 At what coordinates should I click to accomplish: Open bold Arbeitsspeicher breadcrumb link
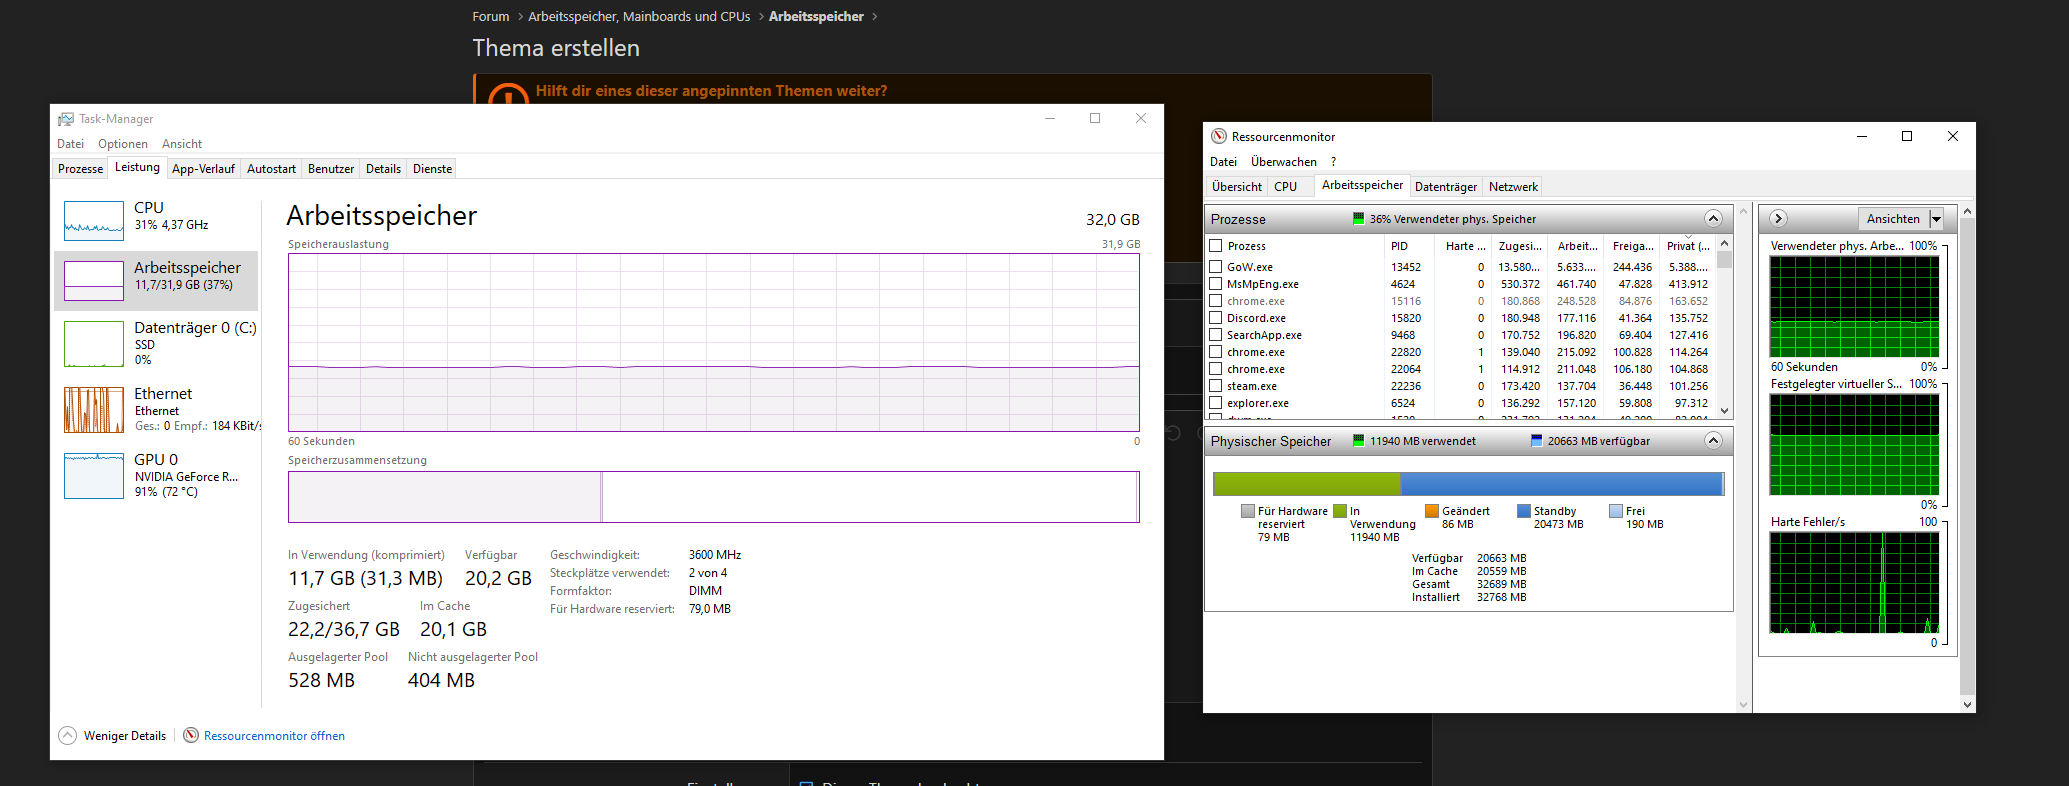816,17
